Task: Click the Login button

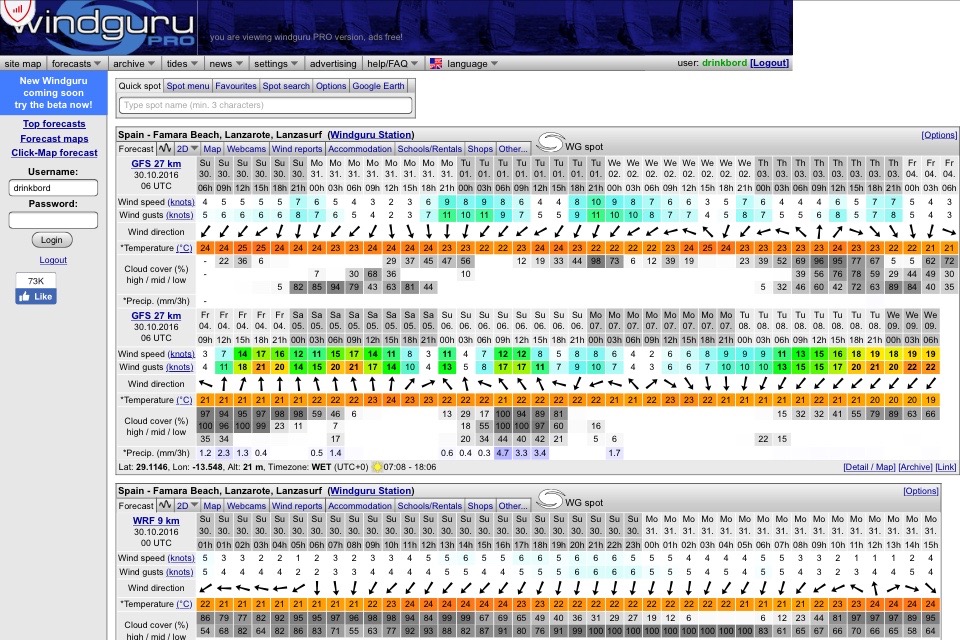Action: pyautogui.click(x=51, y=240)
